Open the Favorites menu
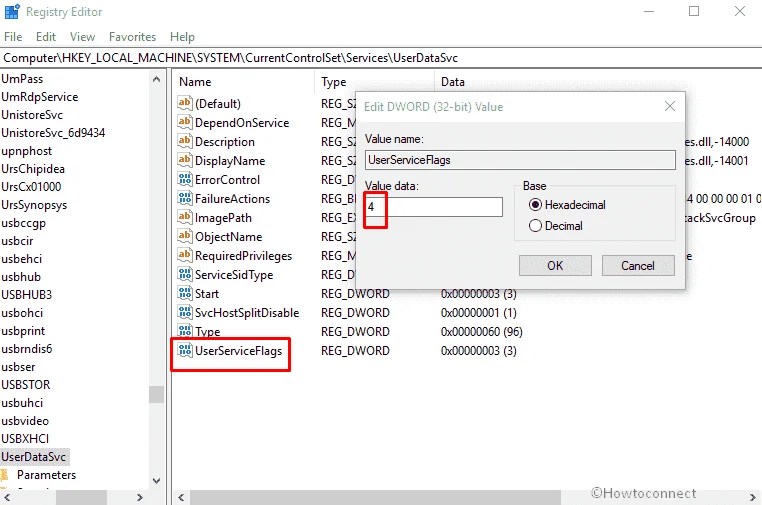This screenshot has height=505, width=762. coord(132,37)
